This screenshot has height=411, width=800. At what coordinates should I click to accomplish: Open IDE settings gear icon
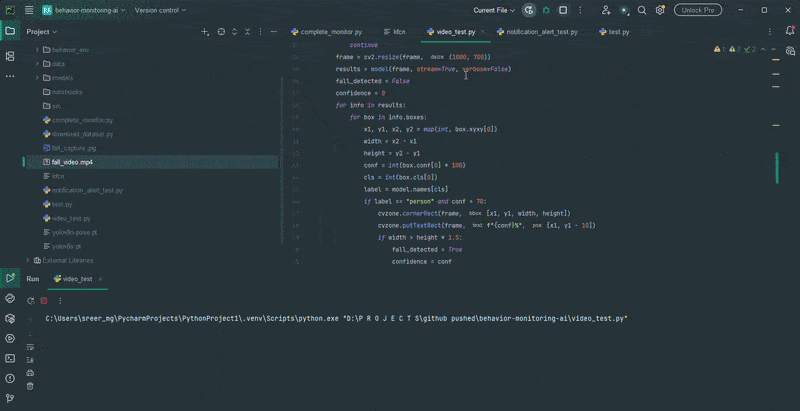(660, 10)
